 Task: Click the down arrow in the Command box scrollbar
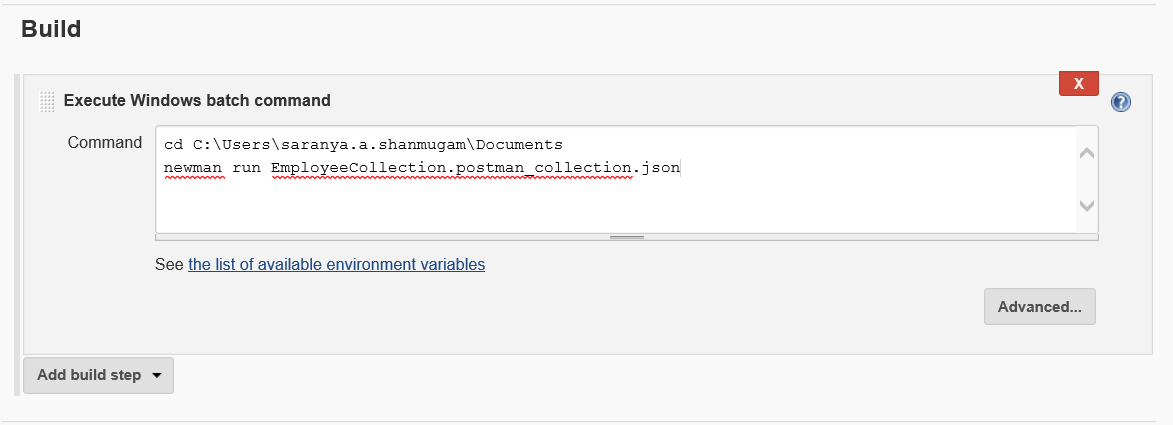click(x=1087, y=205)
